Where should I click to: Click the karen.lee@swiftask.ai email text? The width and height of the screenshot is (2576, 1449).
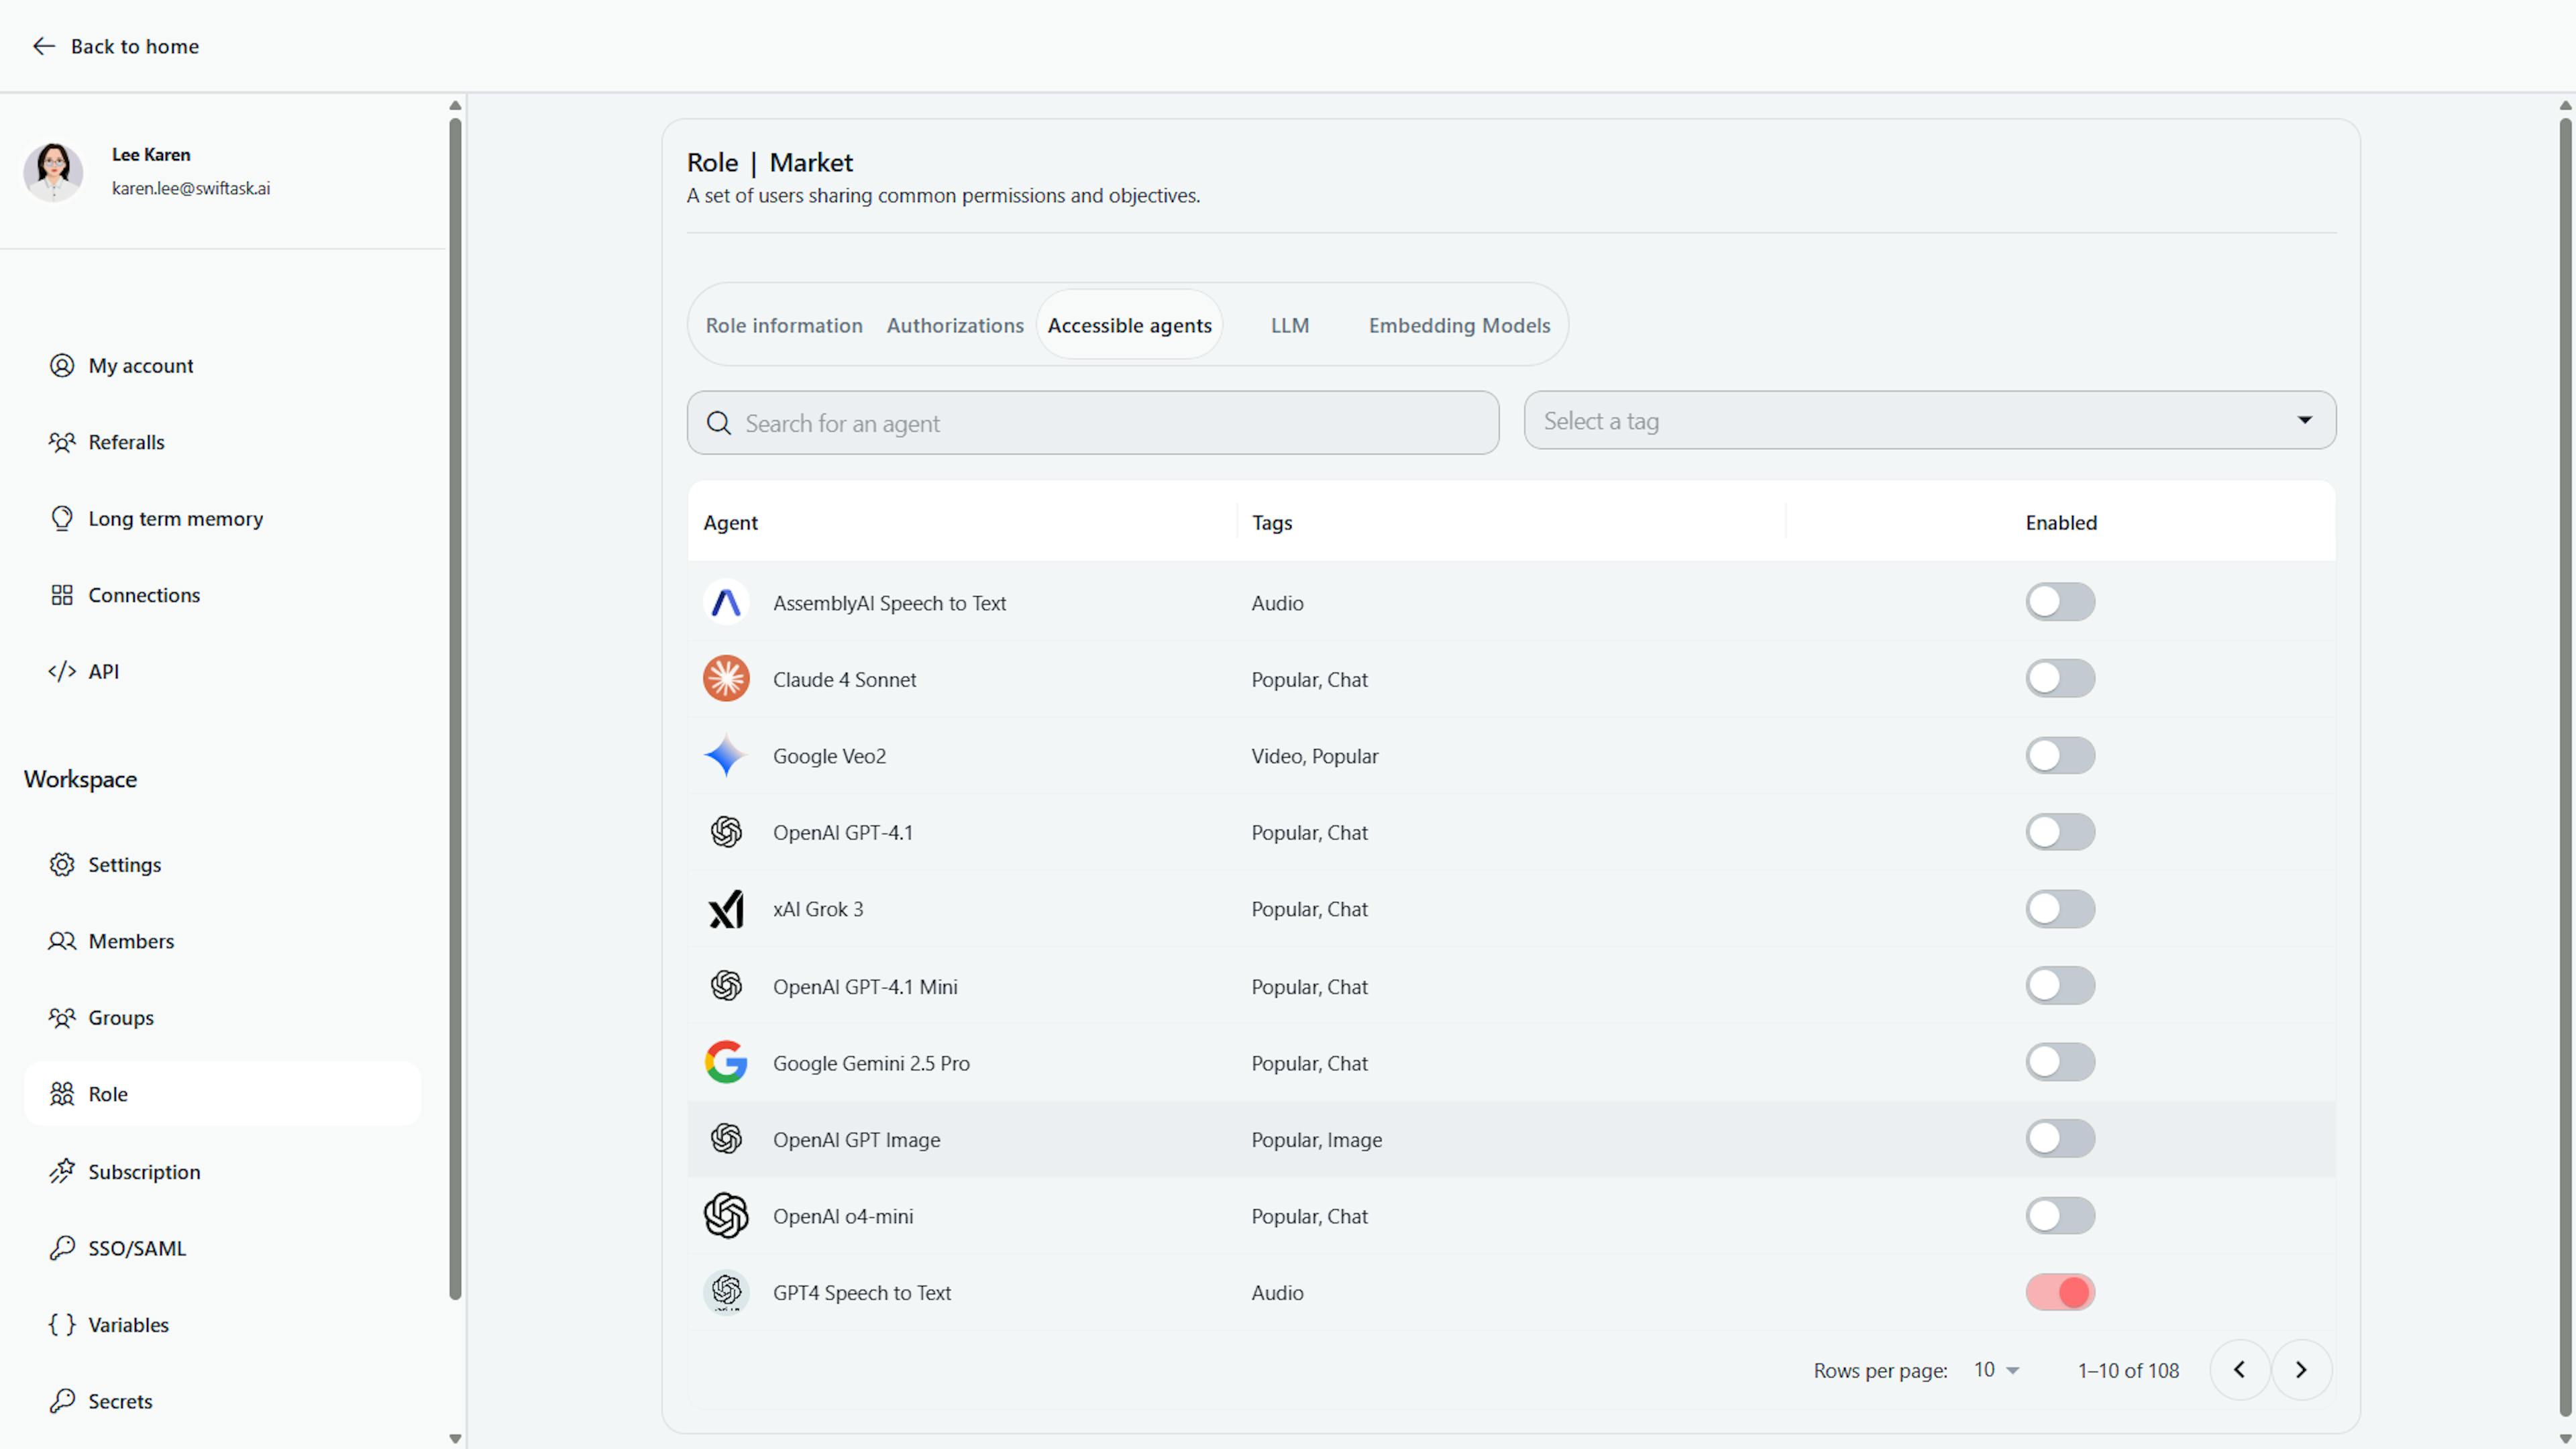190,188
